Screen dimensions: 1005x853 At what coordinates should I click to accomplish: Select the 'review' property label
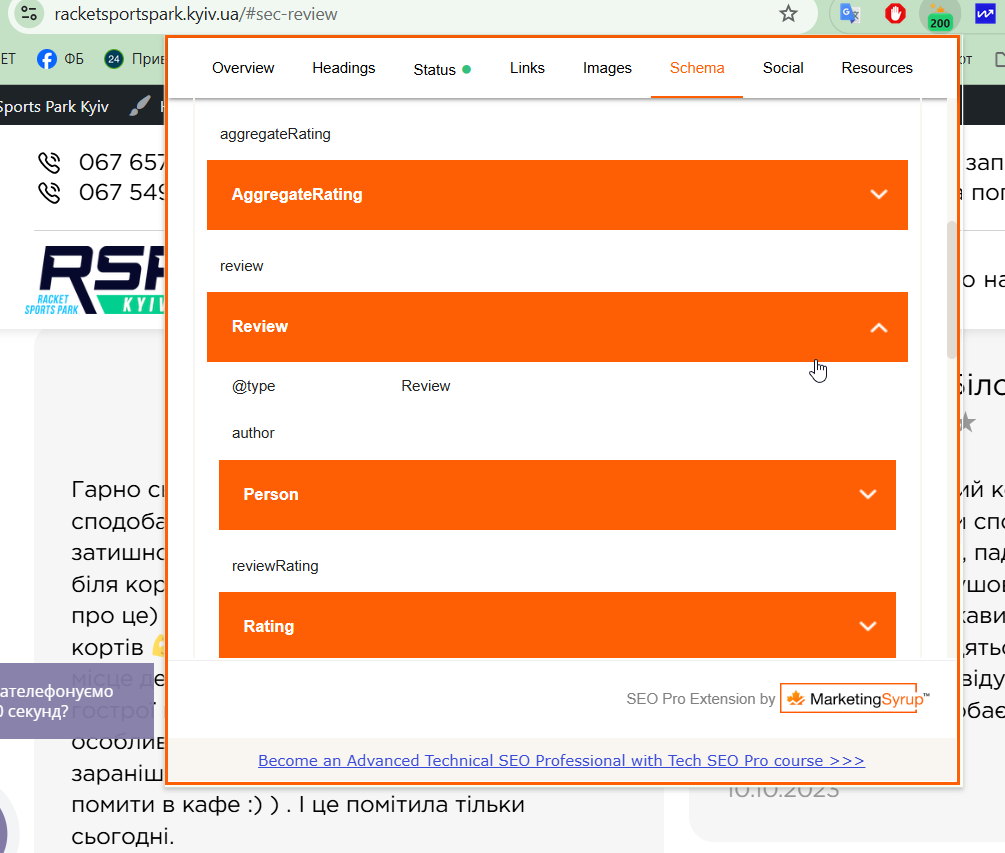(x=241, y=266)
